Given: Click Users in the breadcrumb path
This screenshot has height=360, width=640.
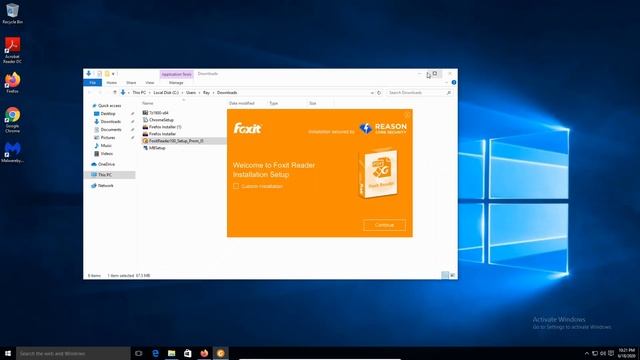Looking at the screenshot, I should click(191, 93).
